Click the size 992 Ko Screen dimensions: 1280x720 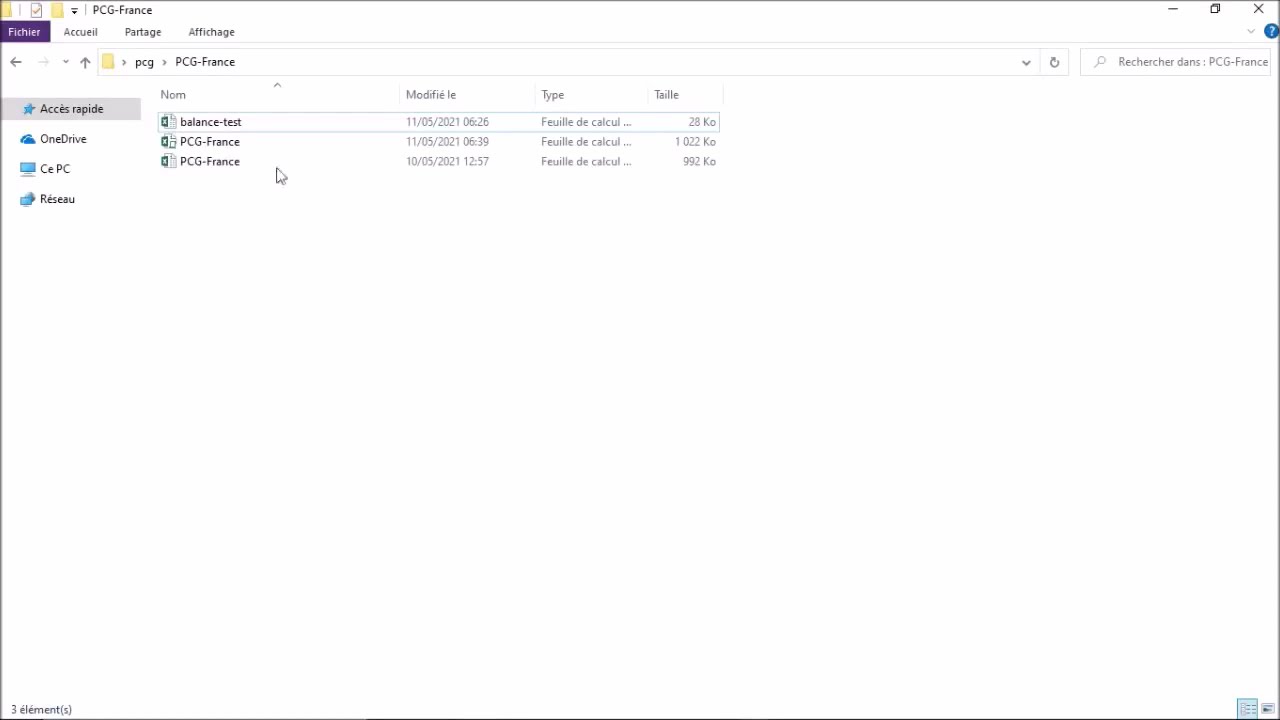point(699,162)
